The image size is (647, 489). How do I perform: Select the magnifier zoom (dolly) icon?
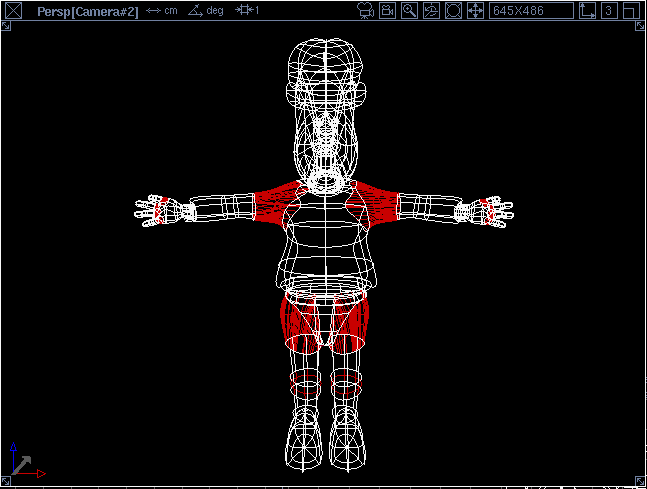pos(409,11)
